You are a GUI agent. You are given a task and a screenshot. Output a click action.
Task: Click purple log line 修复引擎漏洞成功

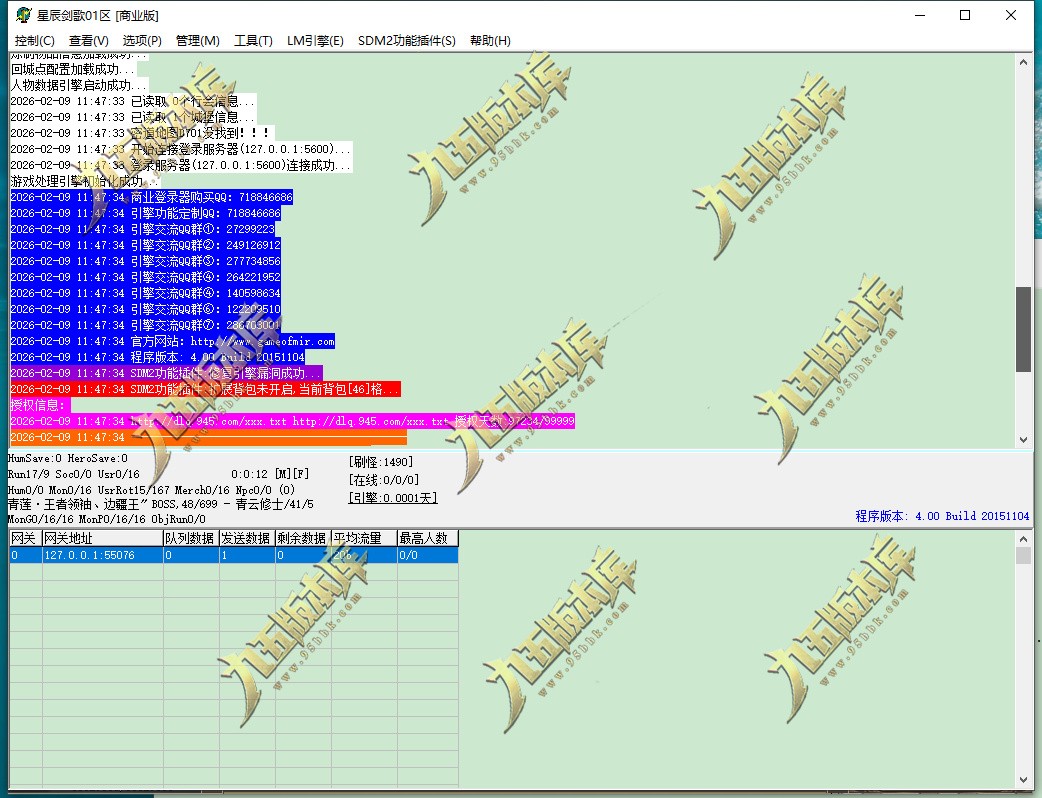(x=167, y=373)
